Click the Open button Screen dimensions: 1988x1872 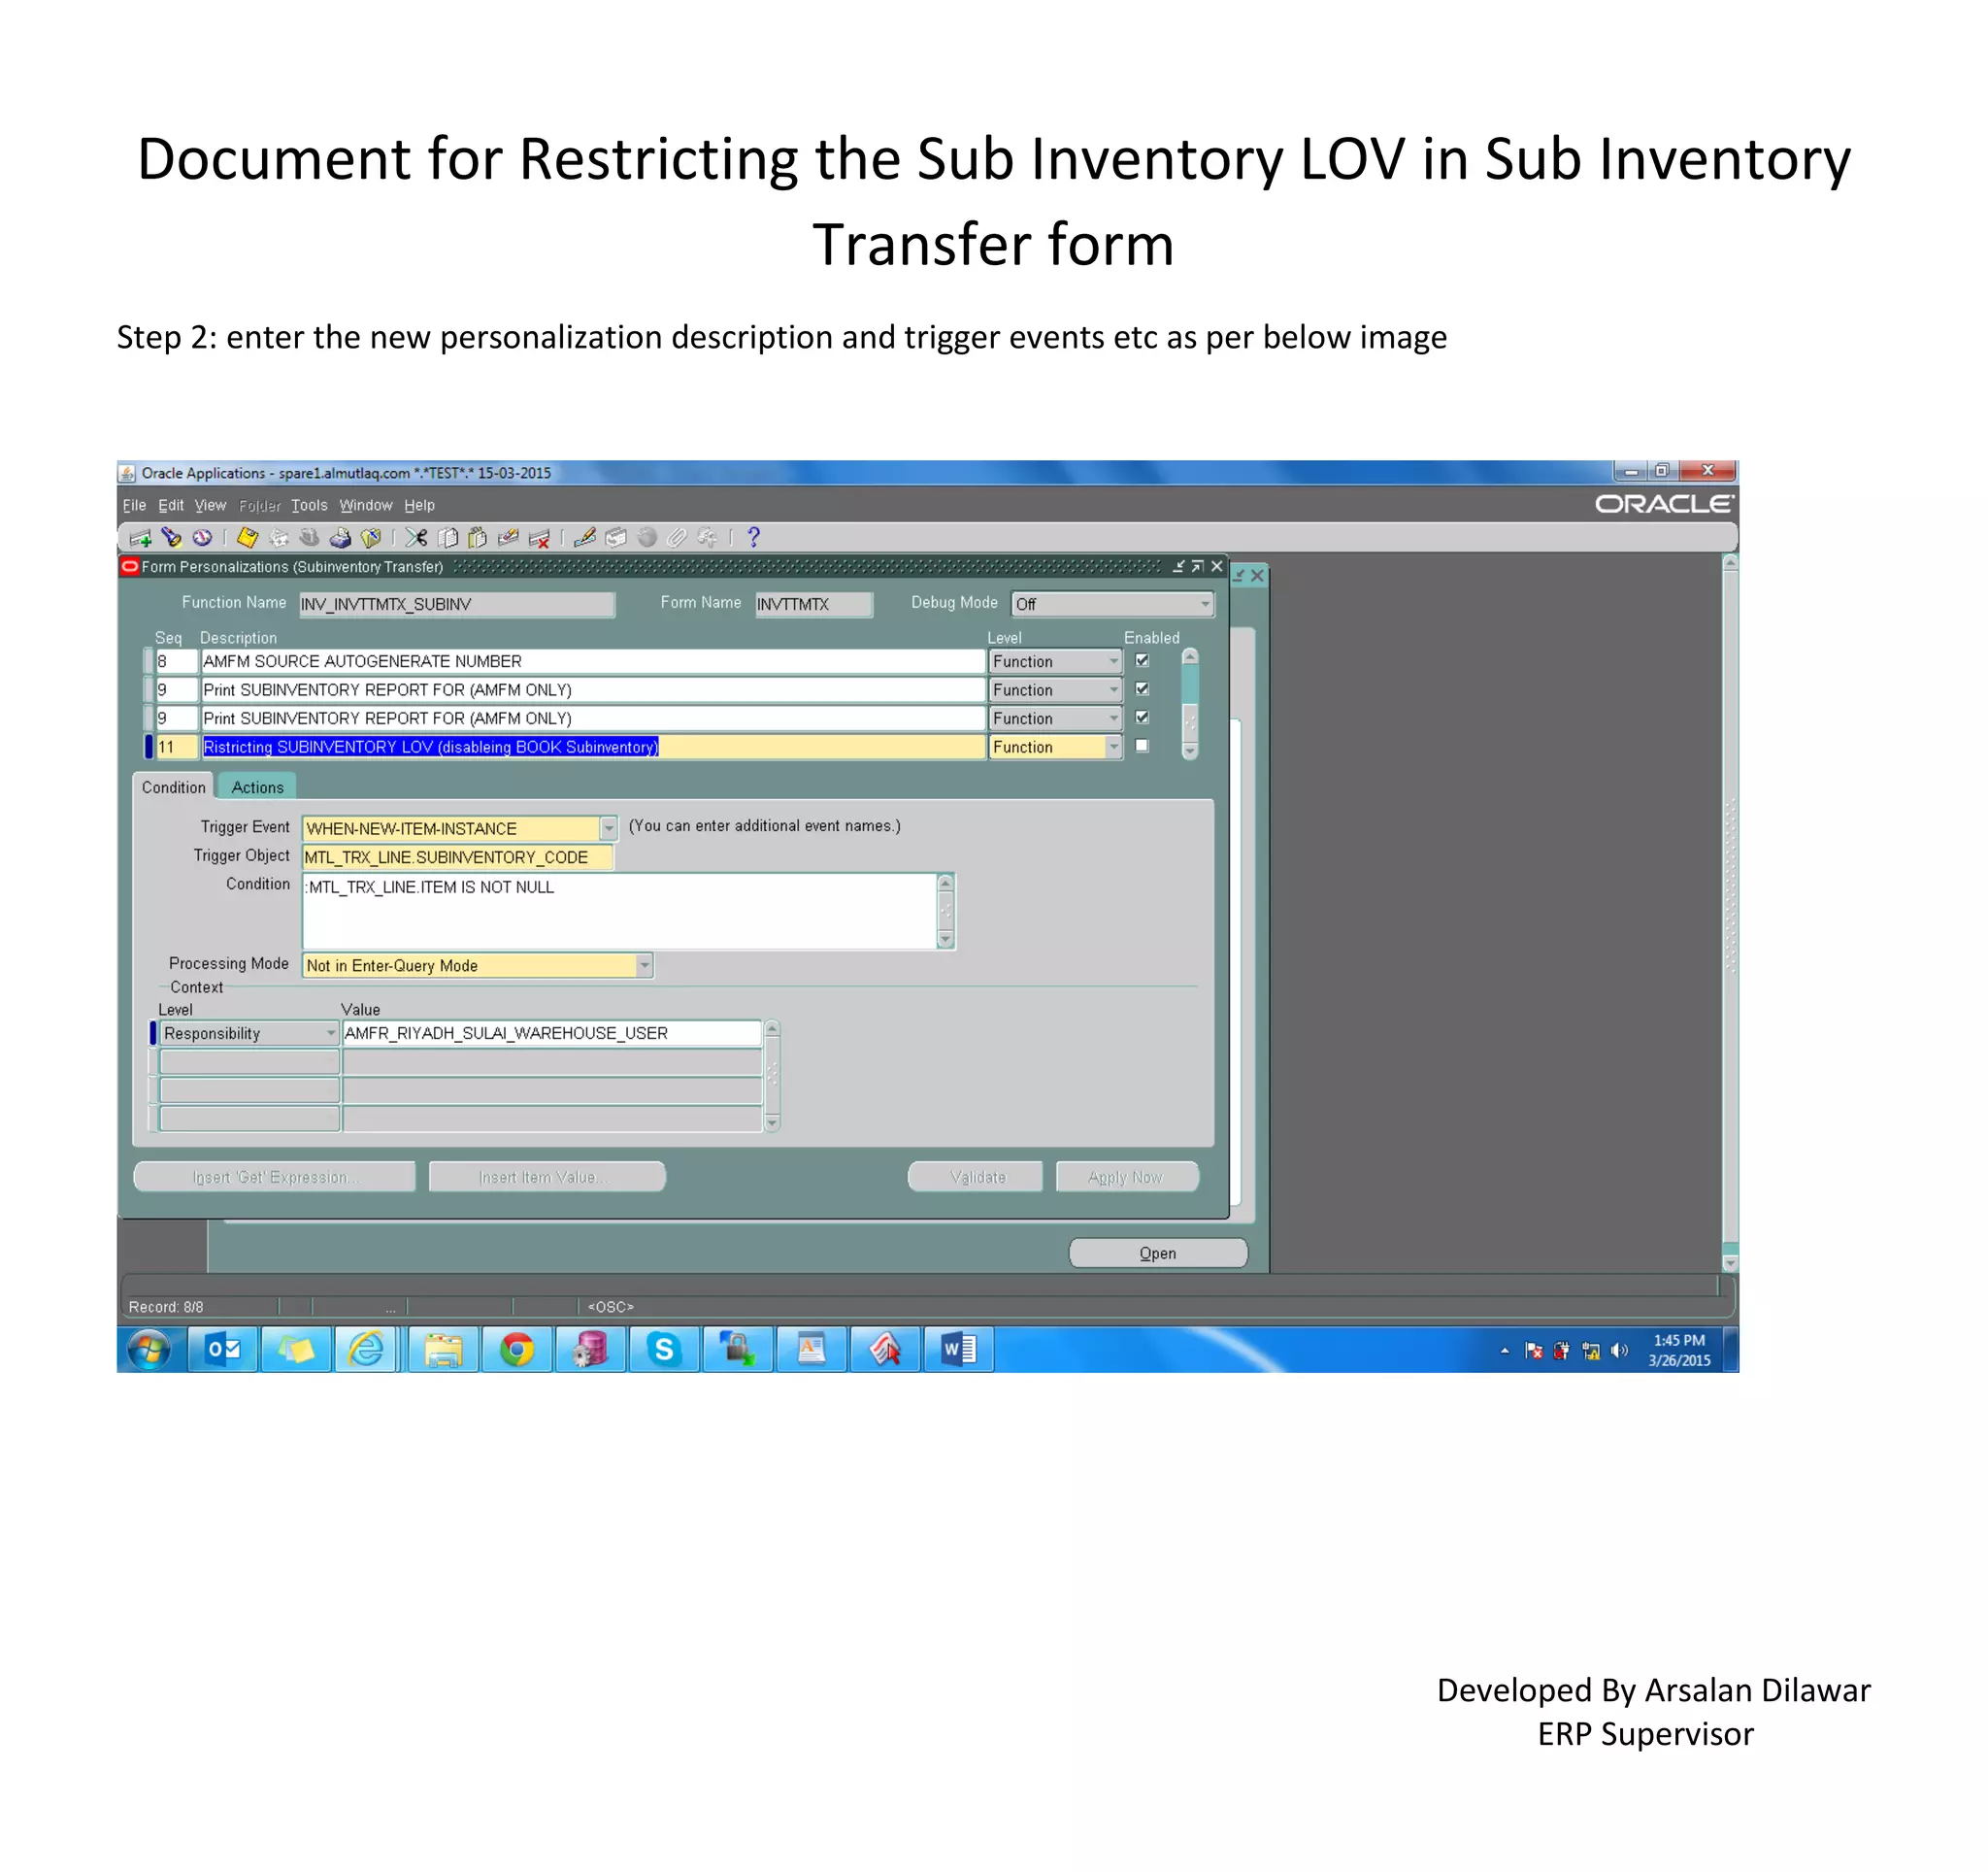tap(1157, 1253)
